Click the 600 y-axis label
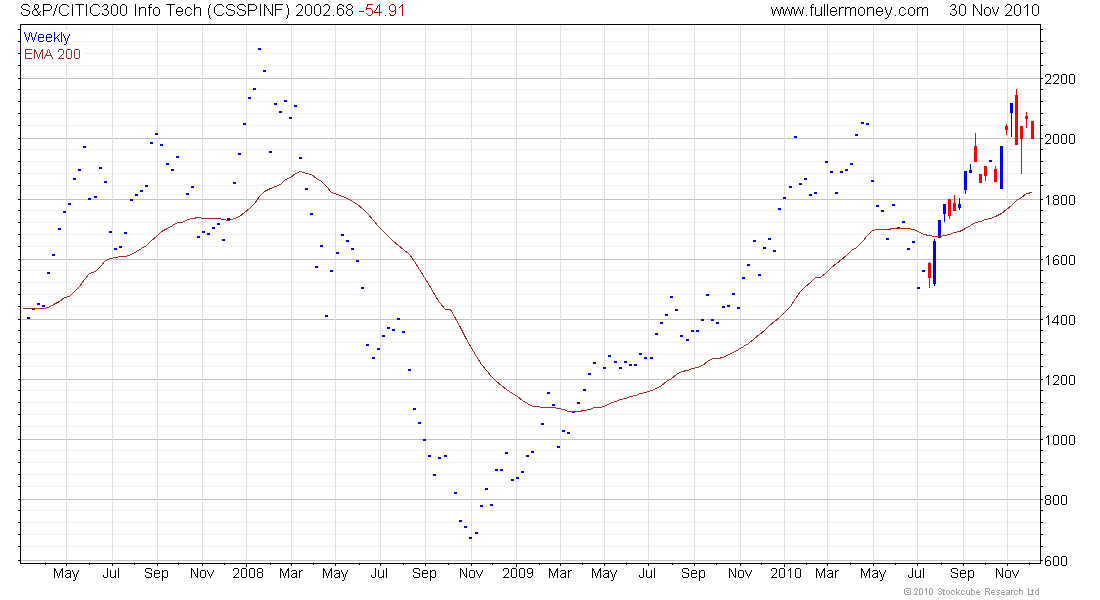Image resolution: width=1100 pixels, height=600 pixels. 1056,561
